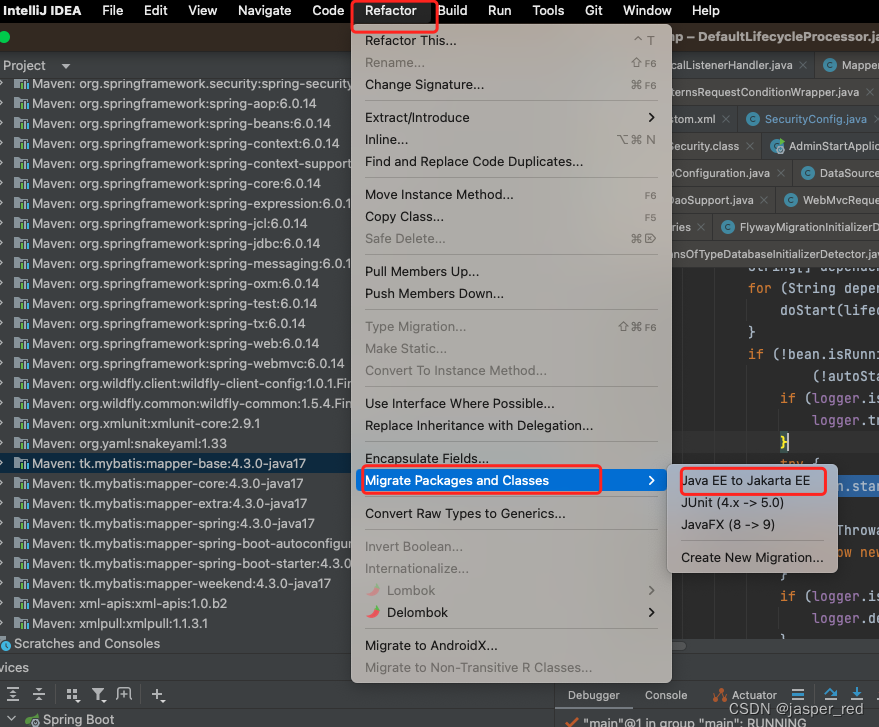
Task: Close the ecurity.class editor tab
Action: point(750,146)
